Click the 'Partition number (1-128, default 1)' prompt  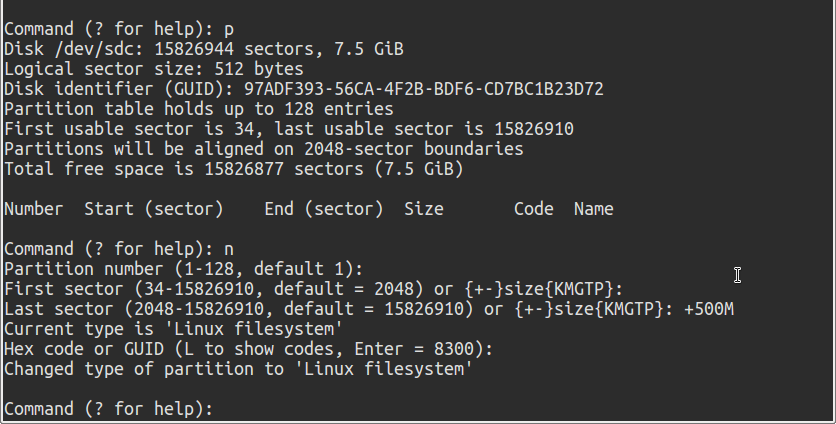[x=183, y=269]
